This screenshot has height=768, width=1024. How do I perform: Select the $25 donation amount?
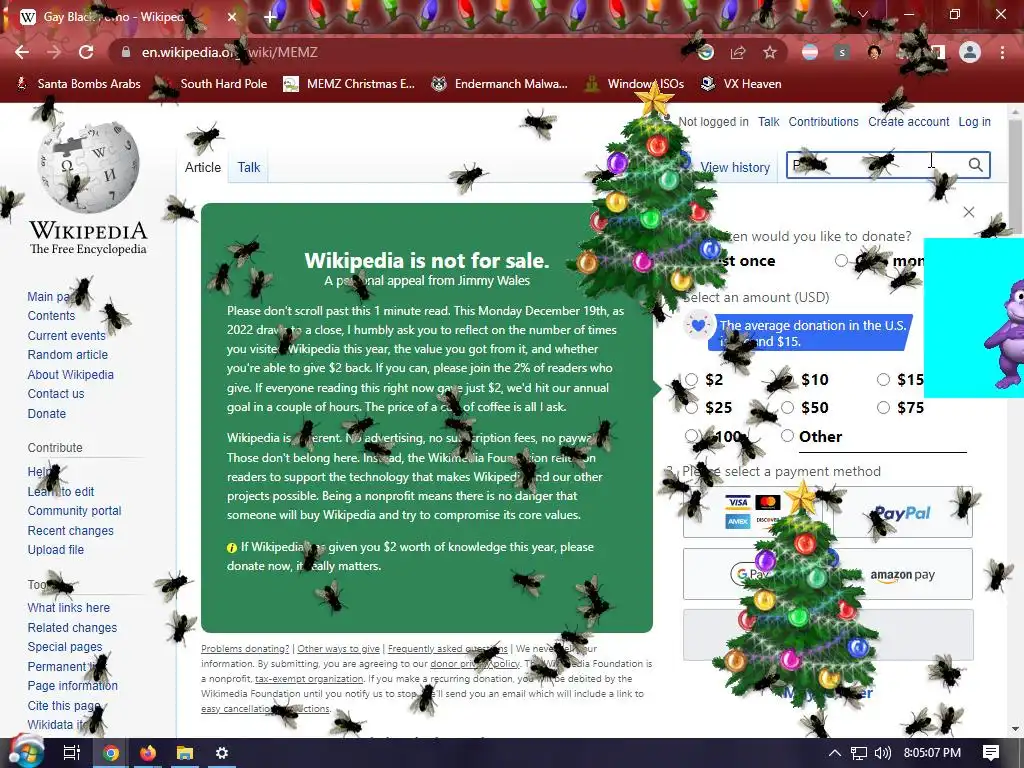(692, 408)
